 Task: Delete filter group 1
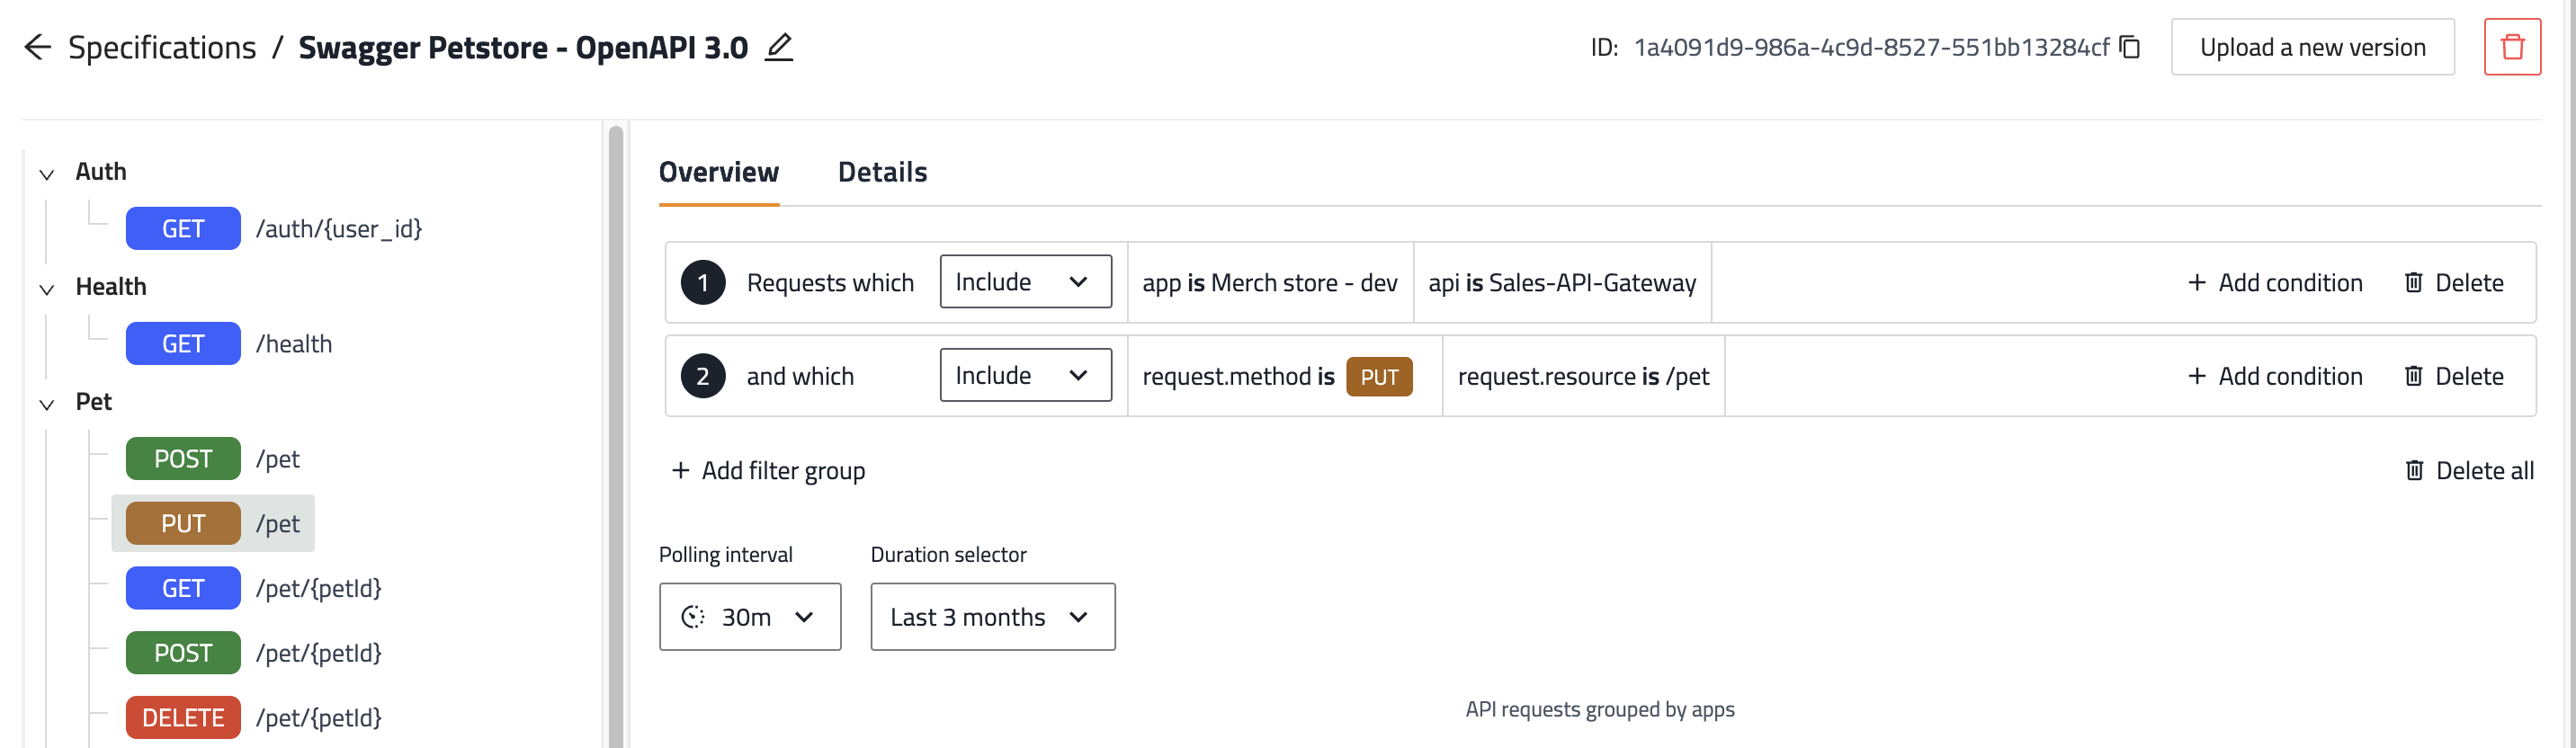(2453, 283)
